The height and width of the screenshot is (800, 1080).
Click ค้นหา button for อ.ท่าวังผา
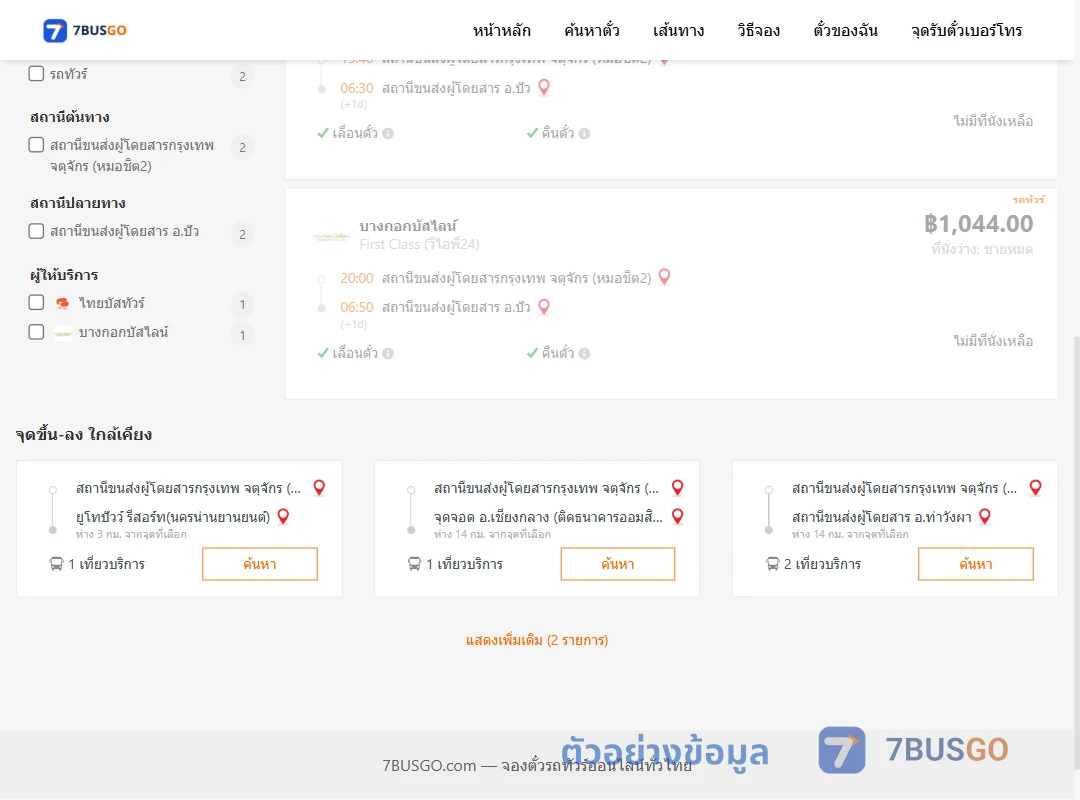[976, 564]
